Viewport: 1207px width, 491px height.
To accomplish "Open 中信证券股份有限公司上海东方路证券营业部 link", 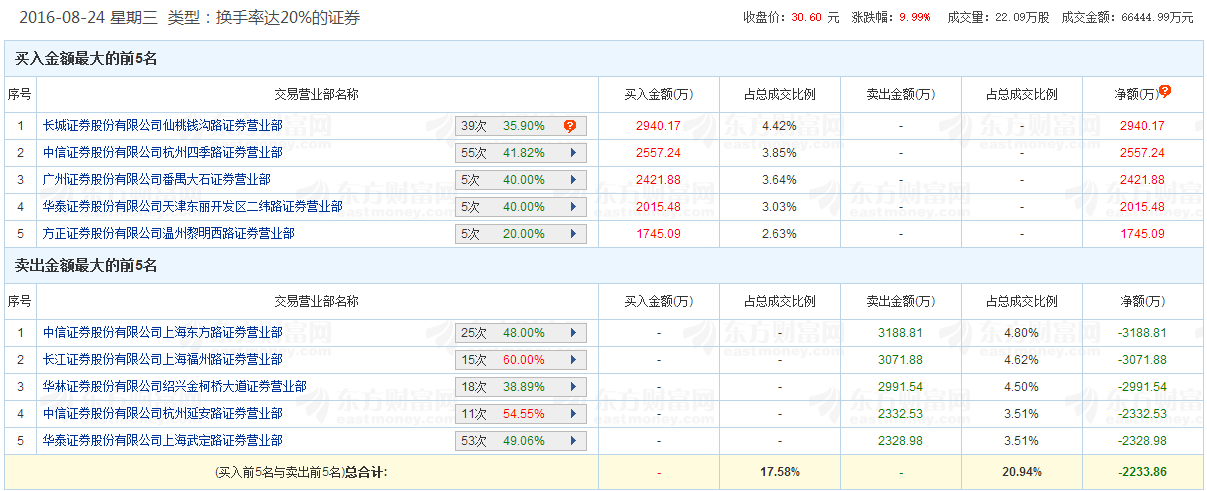I will point(162,333).
